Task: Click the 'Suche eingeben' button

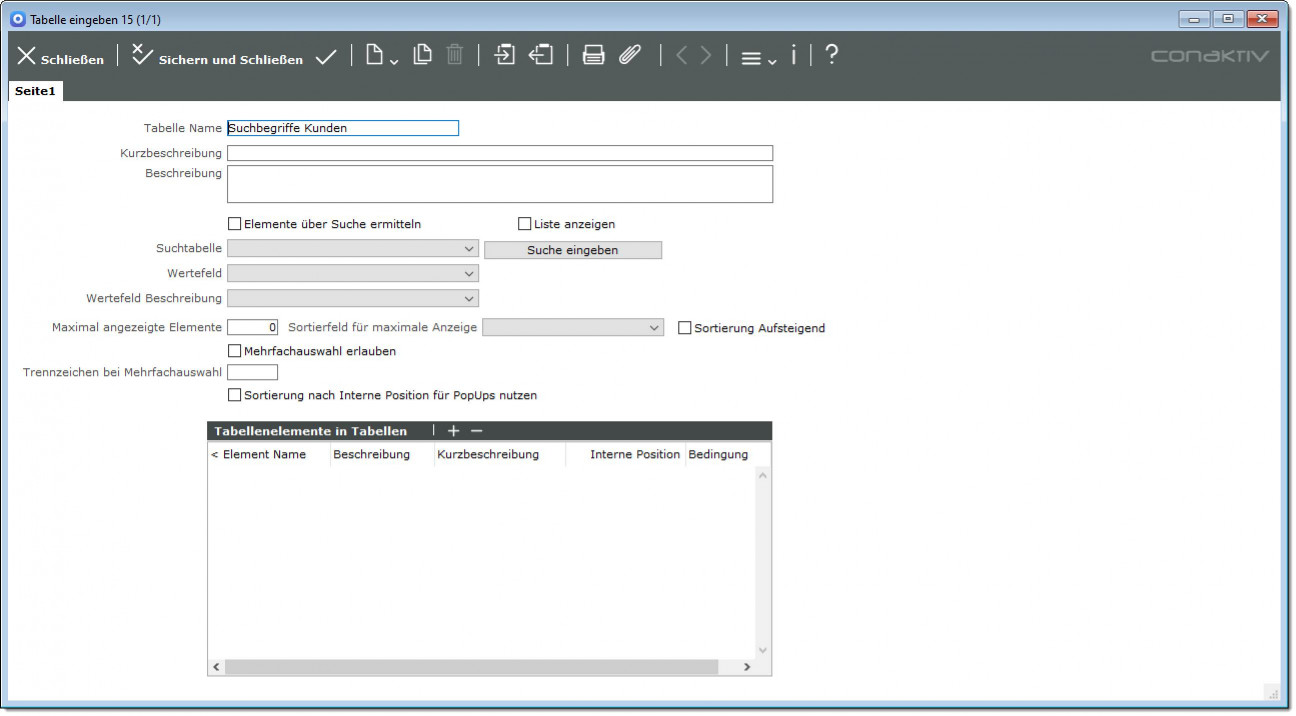Action: coord(572,250)
